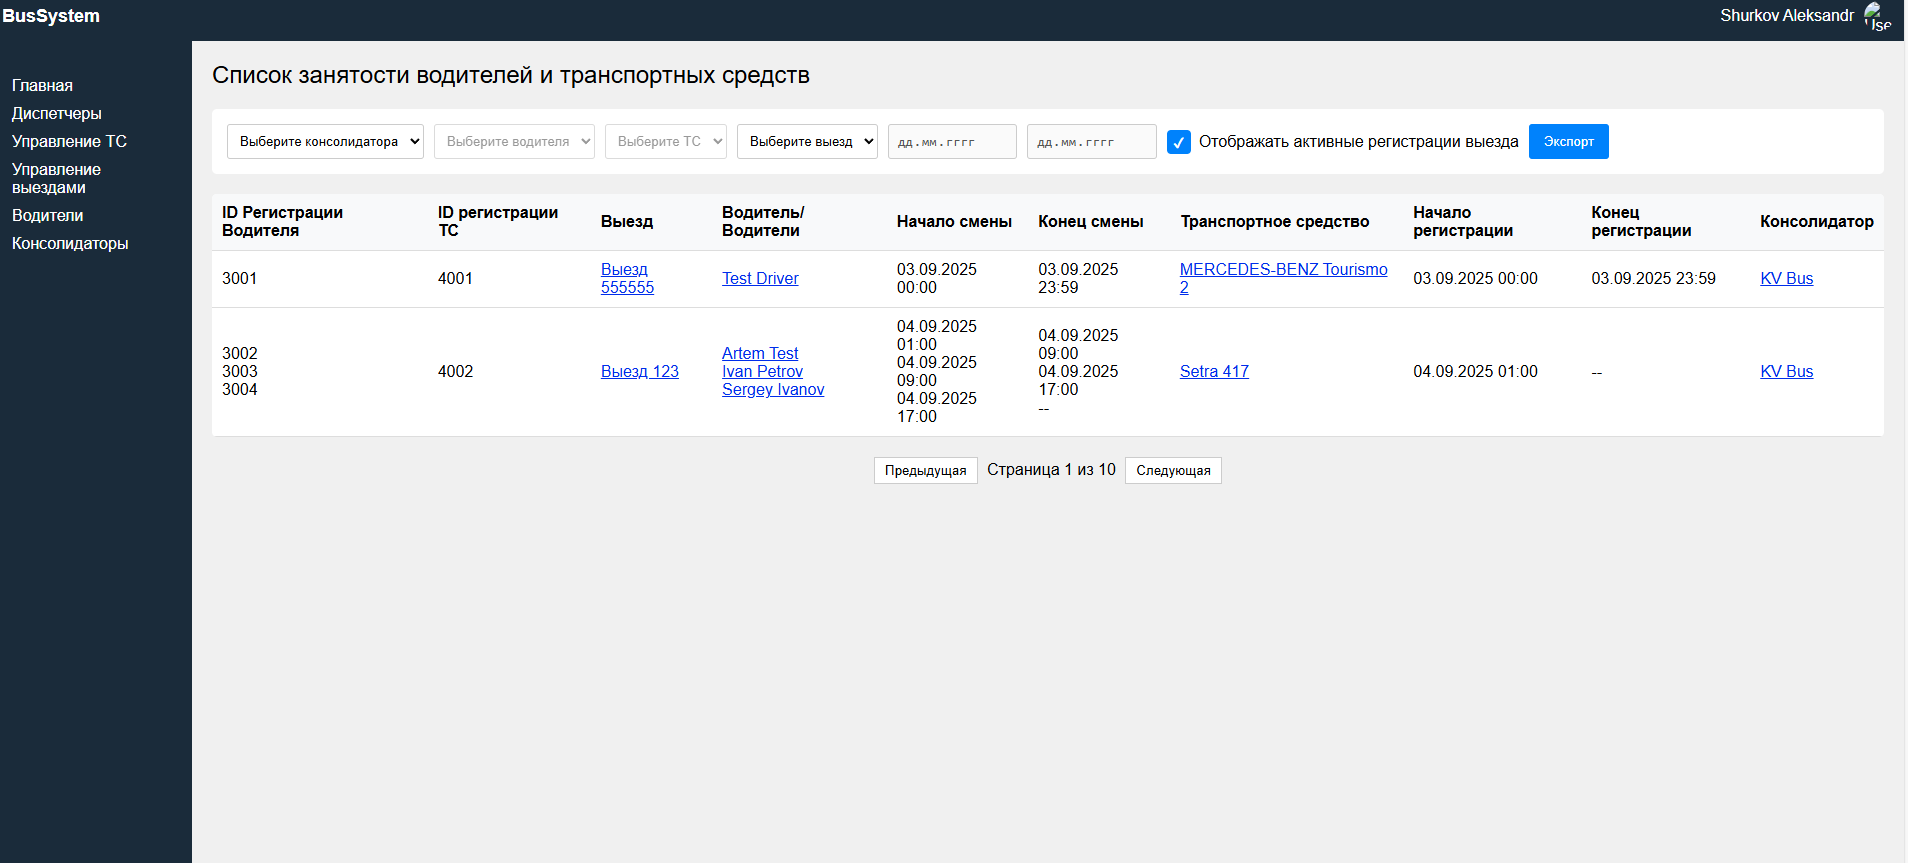The height and width of the screenshot is (863, 1908).
Task: Open the Выезд 555555 link
Action: [627, 279]
